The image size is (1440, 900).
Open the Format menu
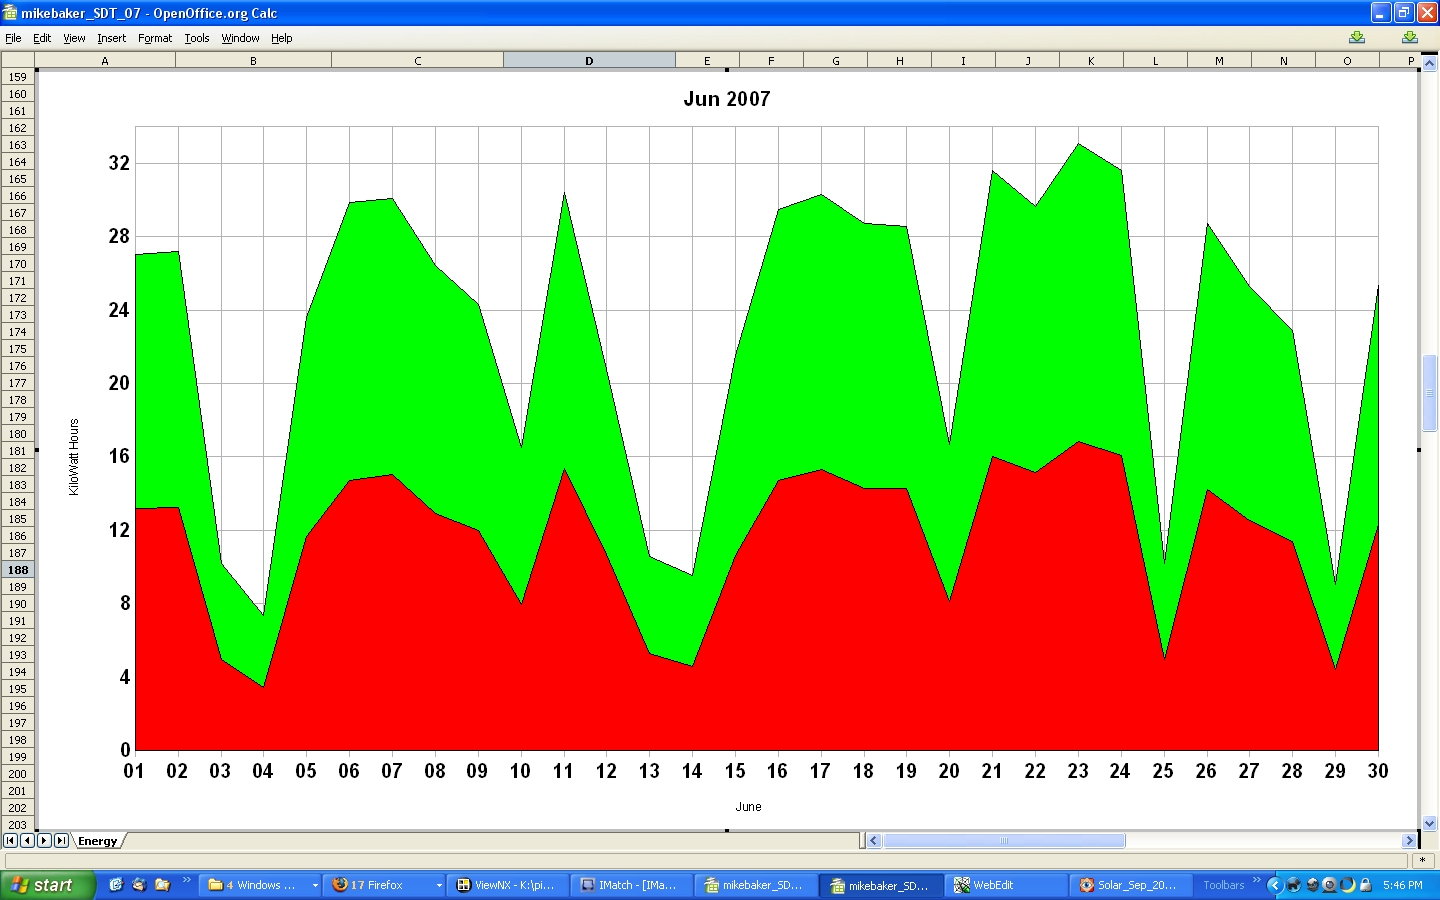point(155,38)
